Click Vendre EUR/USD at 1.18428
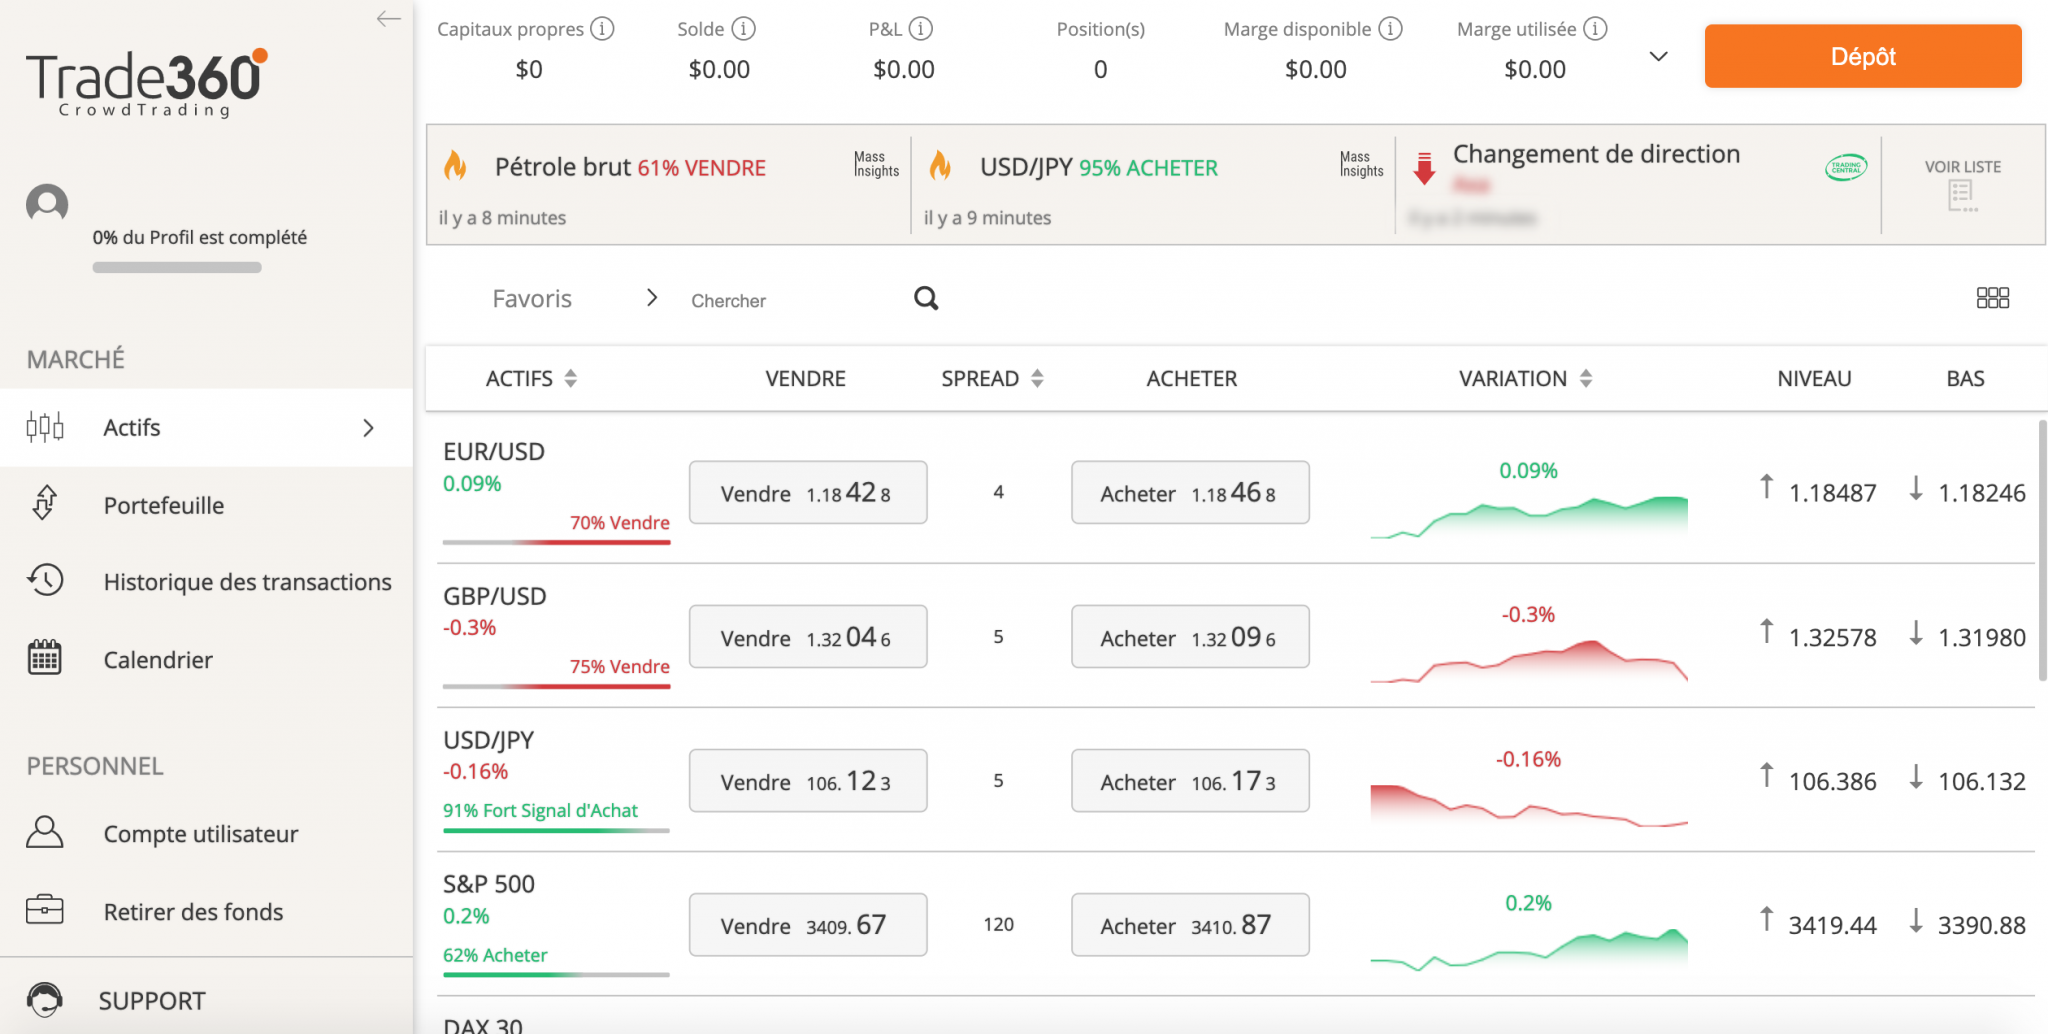The height and width of the screenshot is (1034, 2048). click(x=808, y=492)
